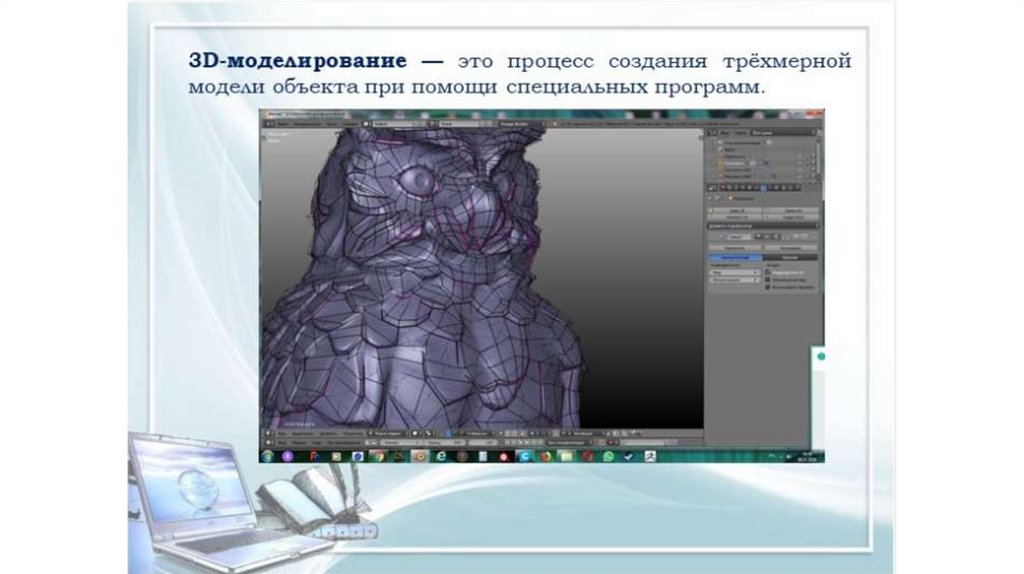Toggle the third modifier options checkbox
1024x574 pixels.
click(x=768, y=287)
